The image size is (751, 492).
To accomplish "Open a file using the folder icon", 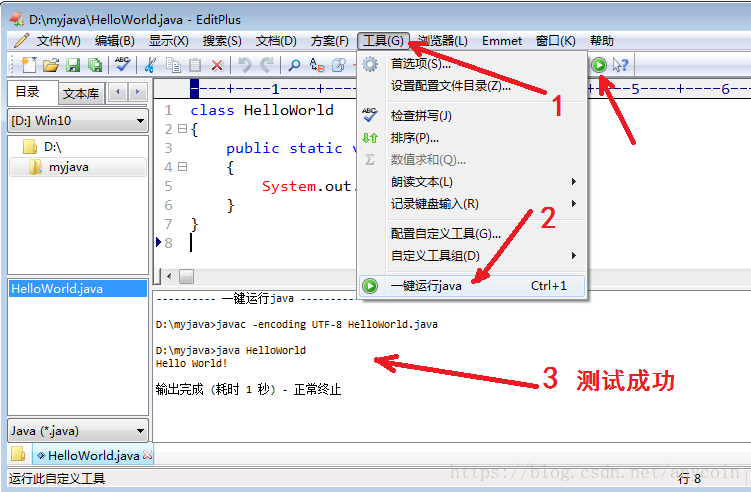I will 51,65.
